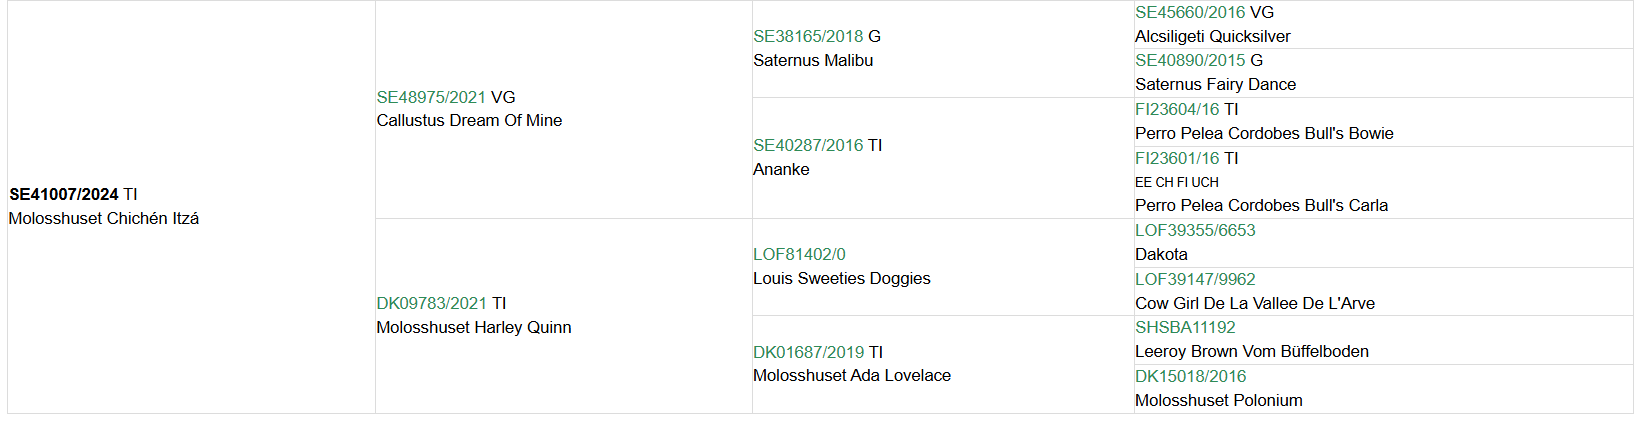The image size is (1640, 422).
Task: Click the bold SE41007/2024 registration number
Action: pyautogui.click(x=64, y=194)
